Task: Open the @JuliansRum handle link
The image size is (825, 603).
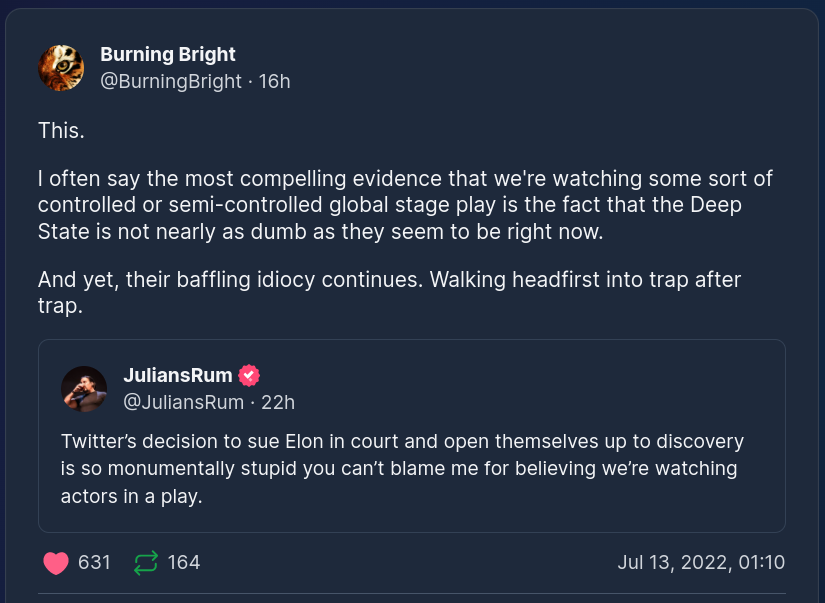Action: tap(183, 402)
